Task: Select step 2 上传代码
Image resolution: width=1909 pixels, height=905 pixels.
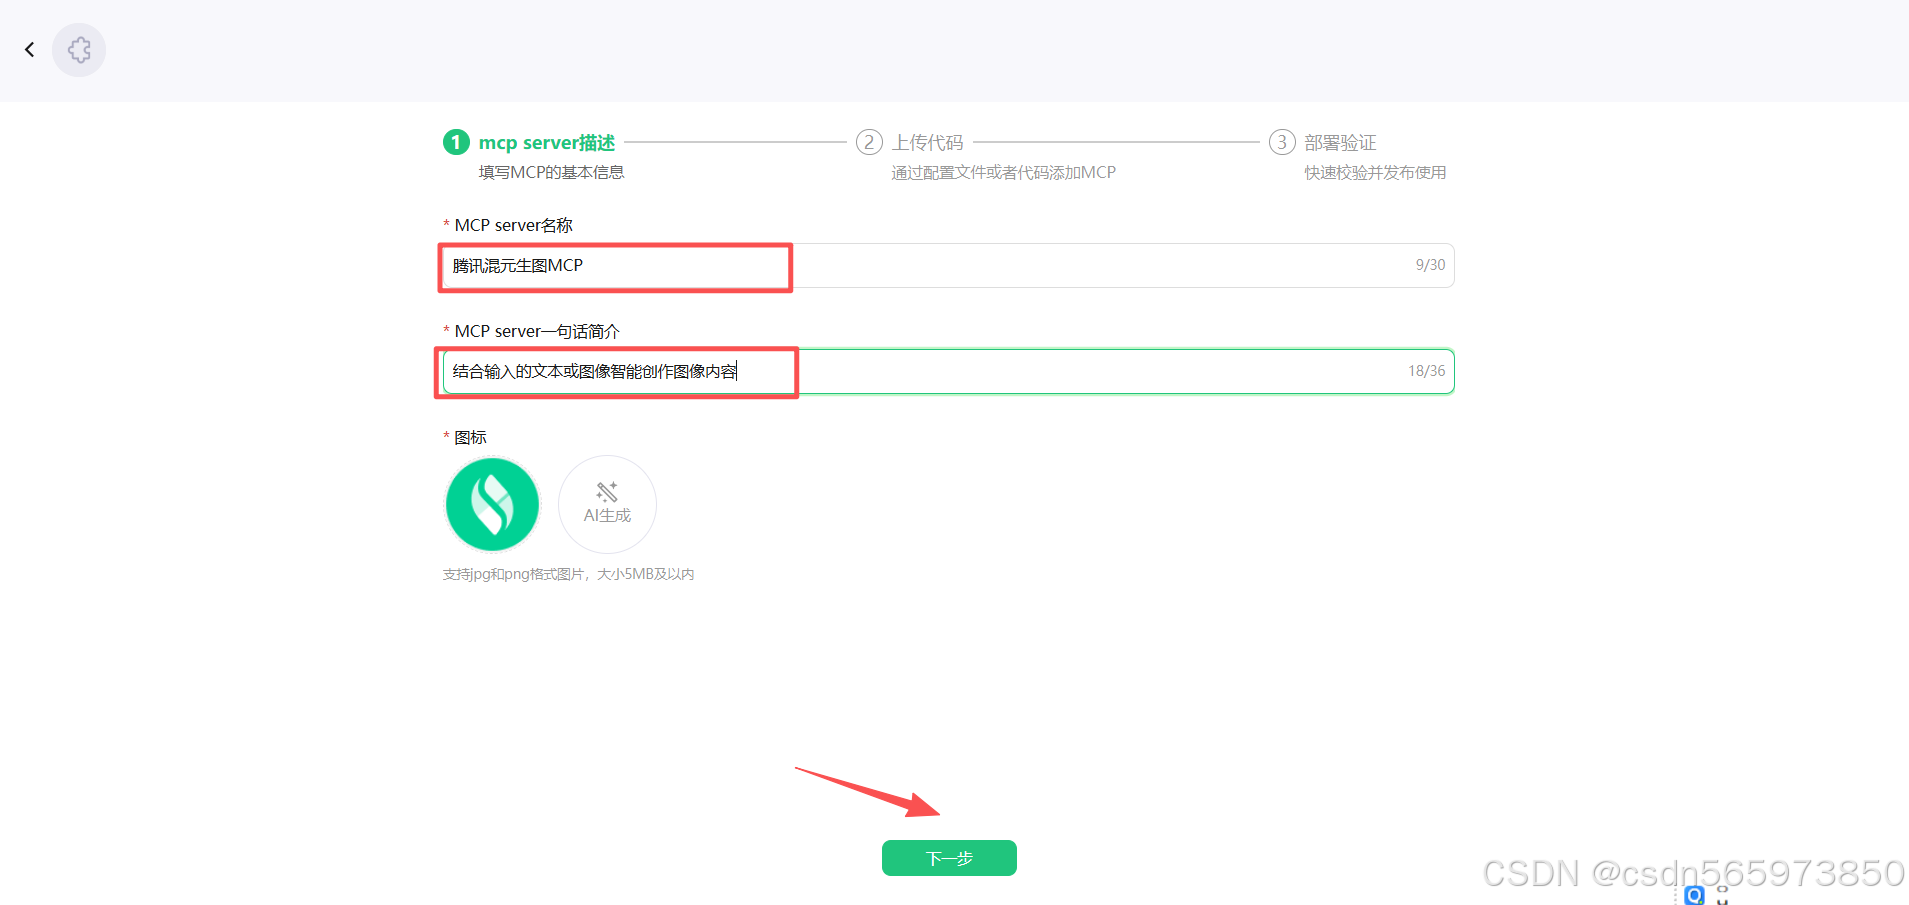Action: (928, 143)
